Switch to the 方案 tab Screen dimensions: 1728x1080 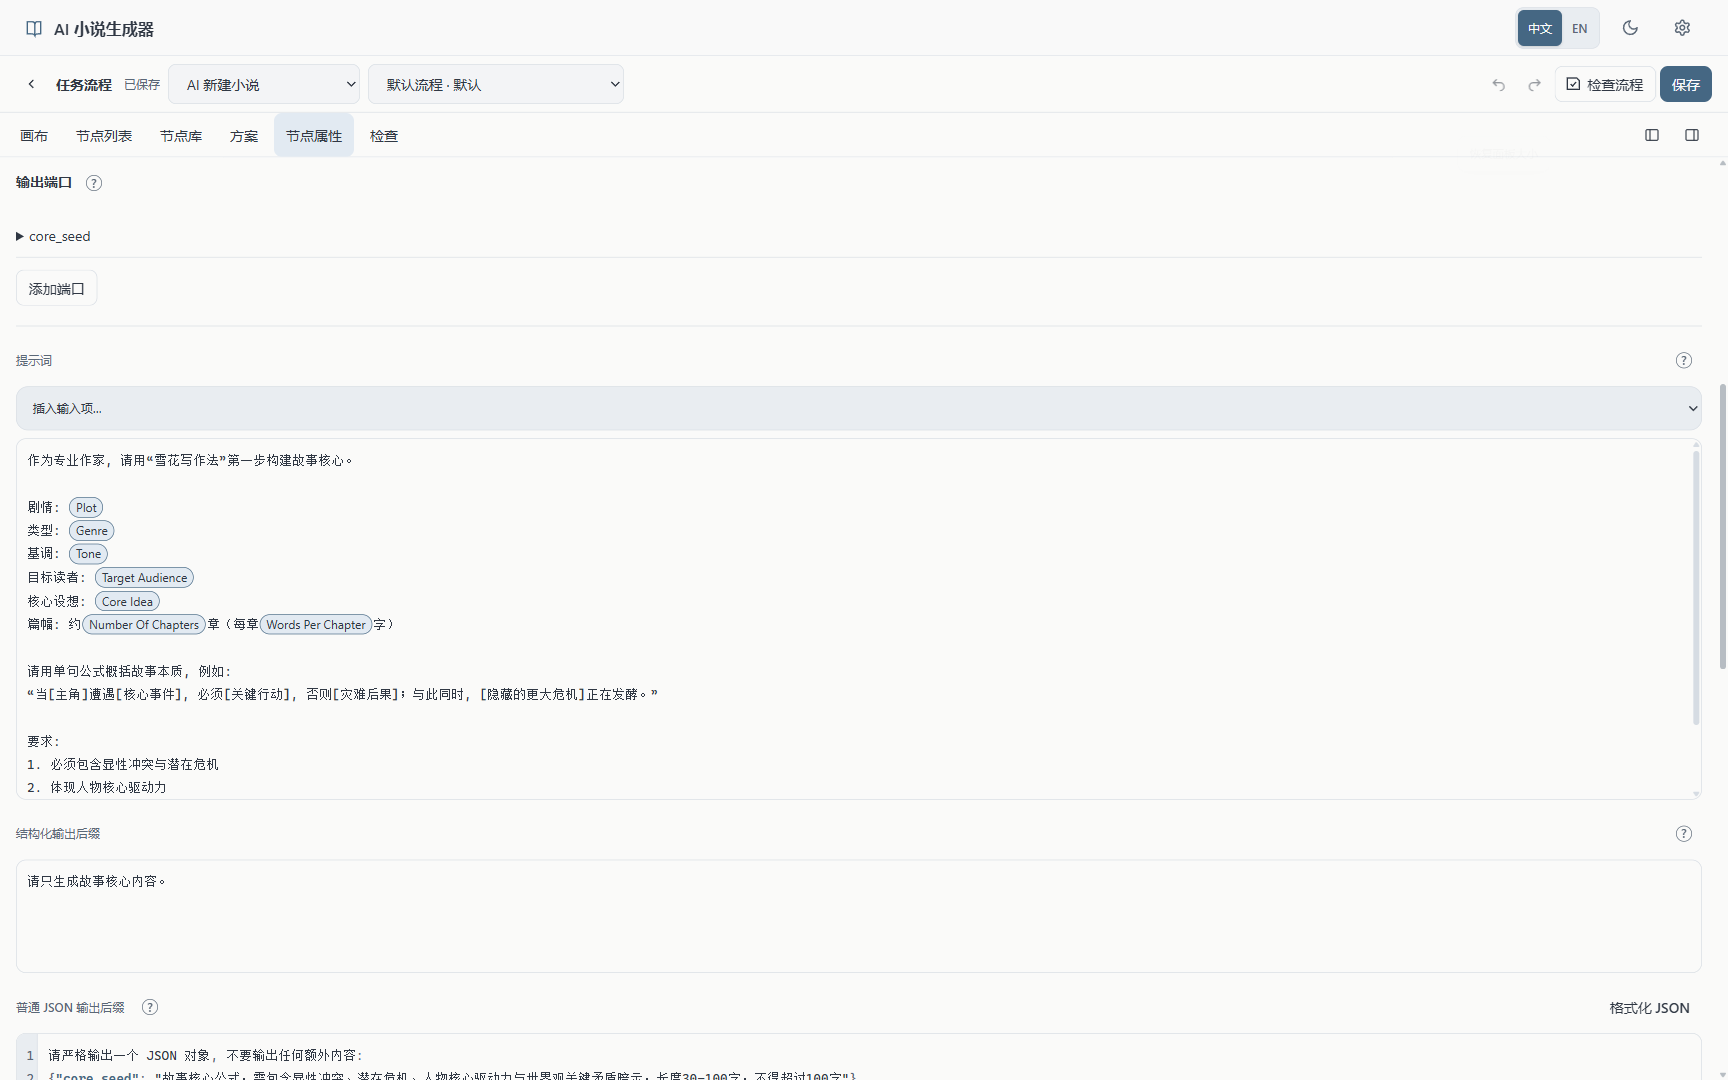244,135
